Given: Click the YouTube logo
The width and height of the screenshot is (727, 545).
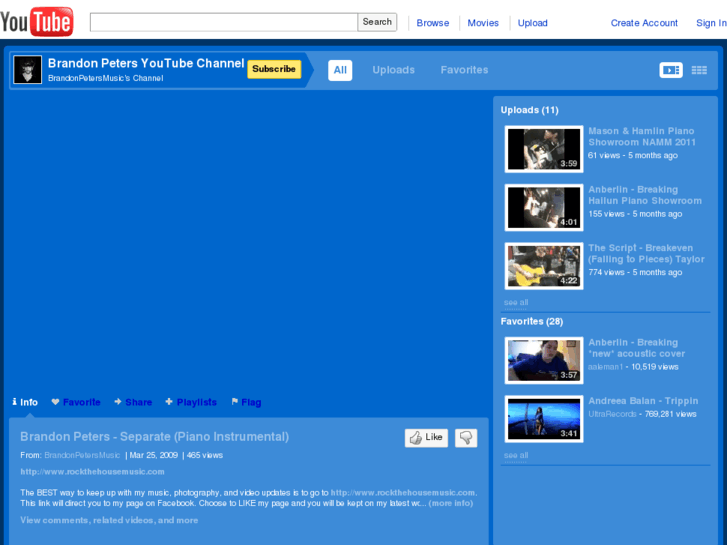Looking at the screenshot, I should 37,21.
